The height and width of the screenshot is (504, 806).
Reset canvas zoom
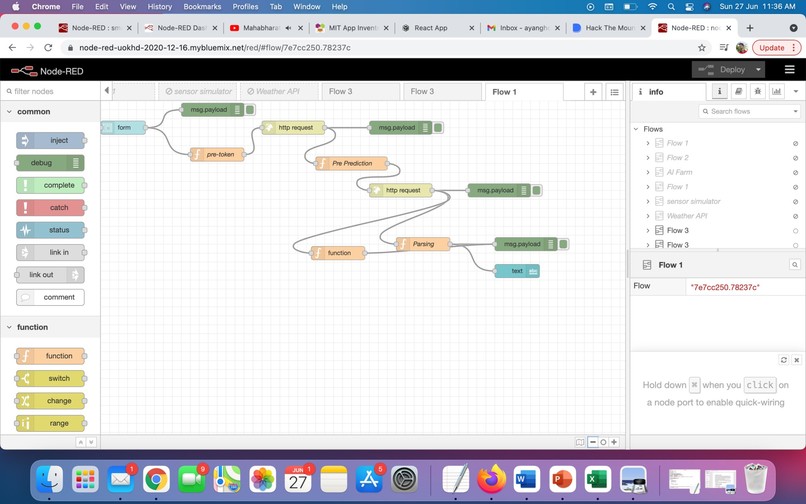click(603, 442)
